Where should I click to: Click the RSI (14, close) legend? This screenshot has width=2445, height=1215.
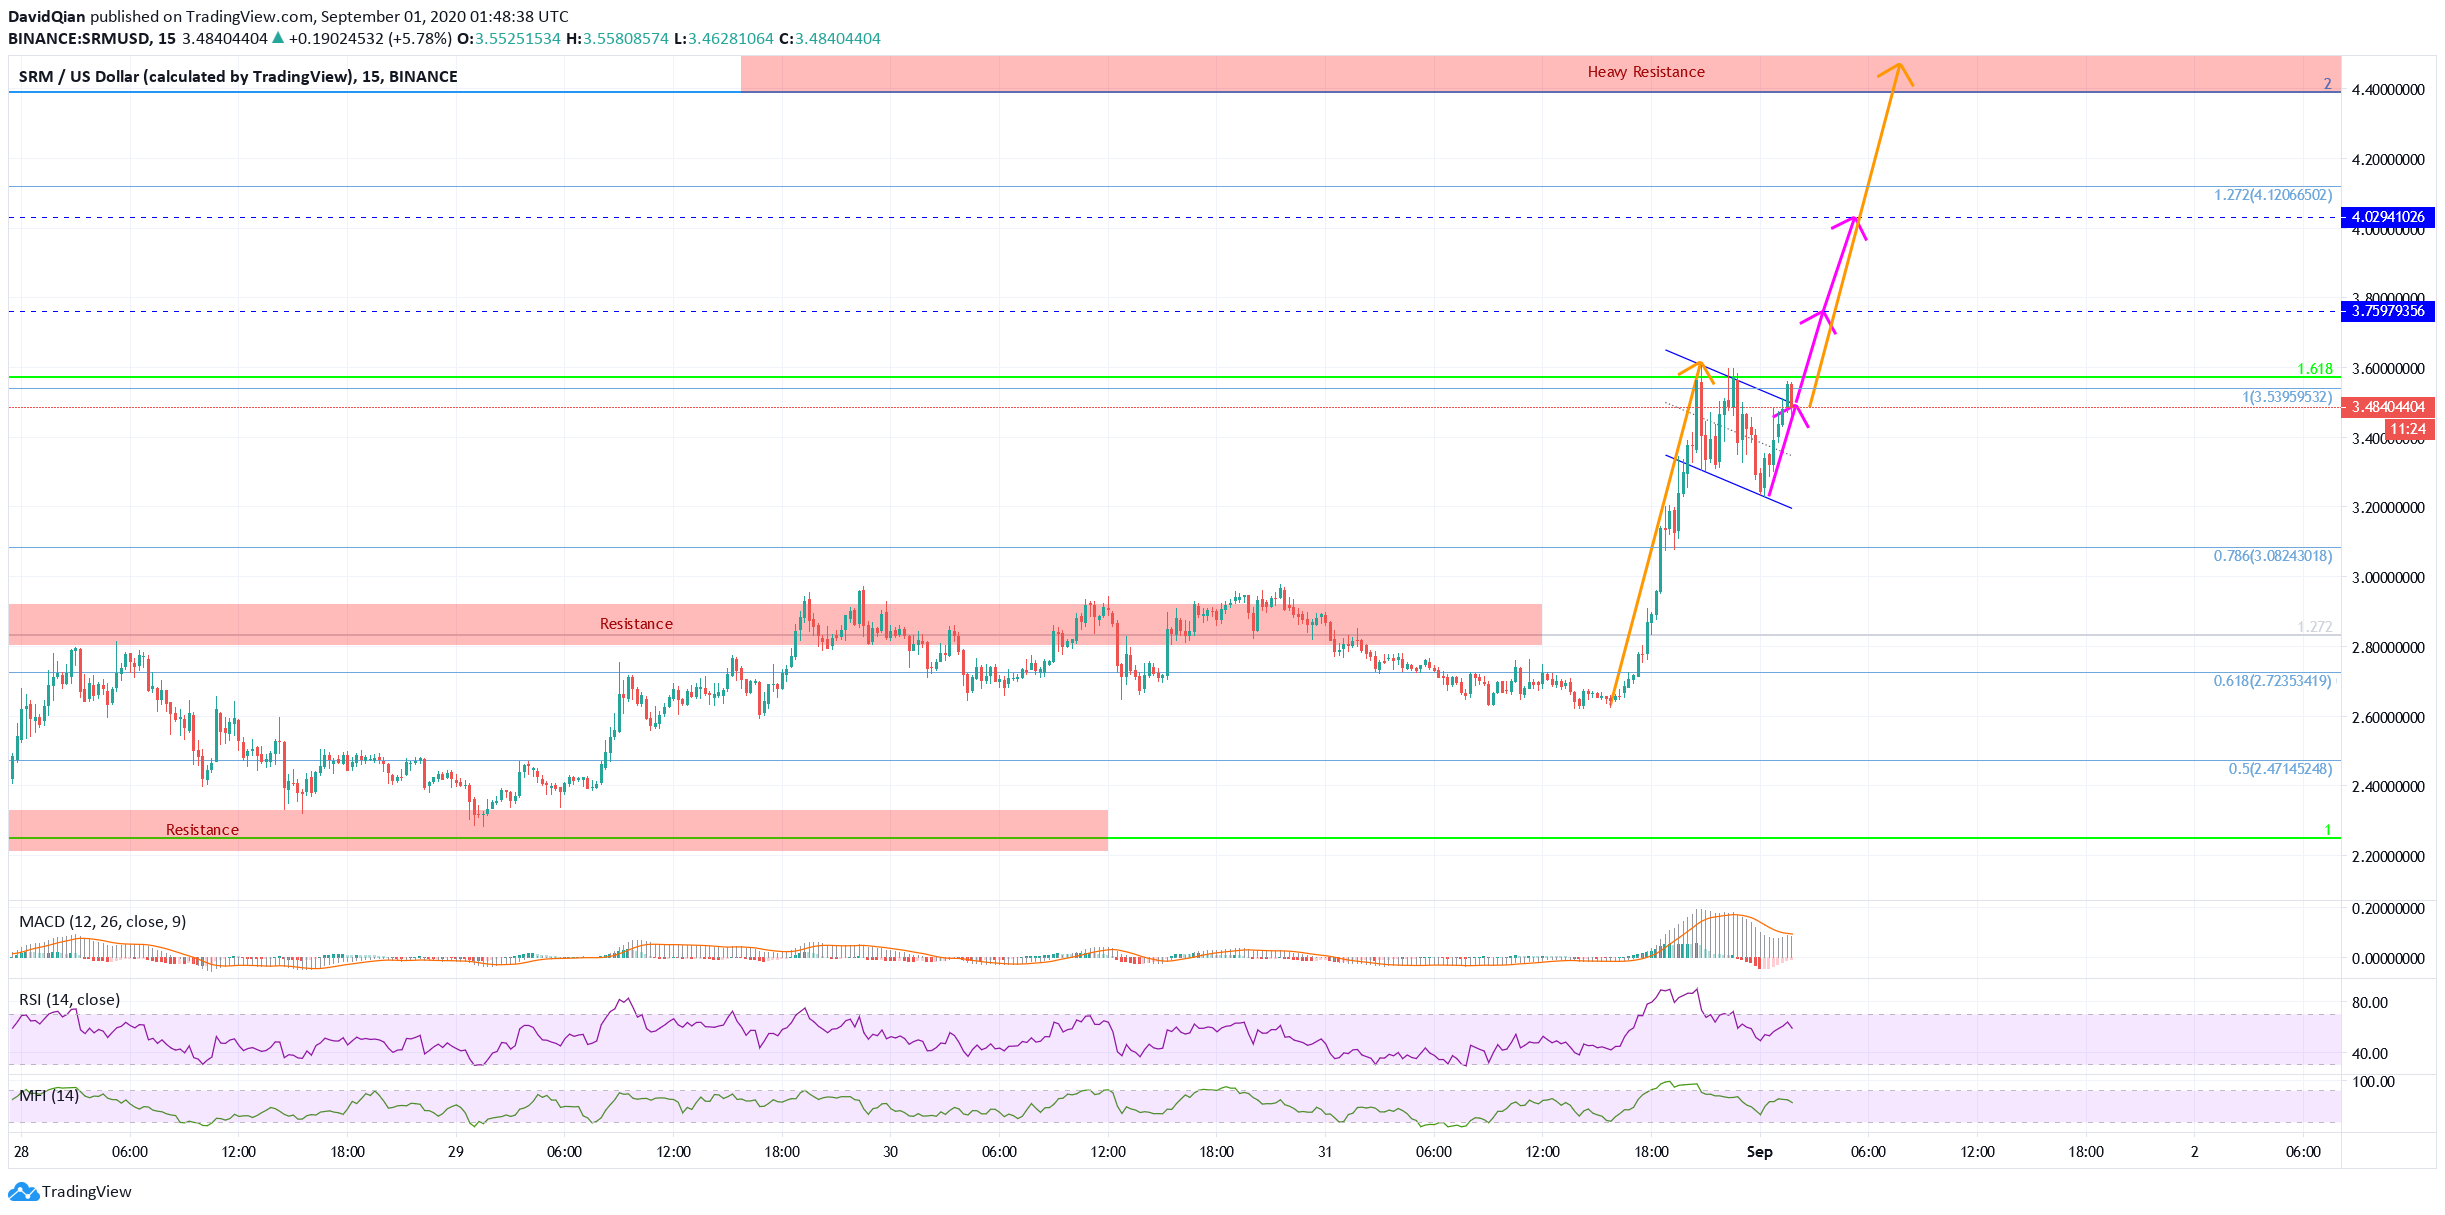pos(69,999)
